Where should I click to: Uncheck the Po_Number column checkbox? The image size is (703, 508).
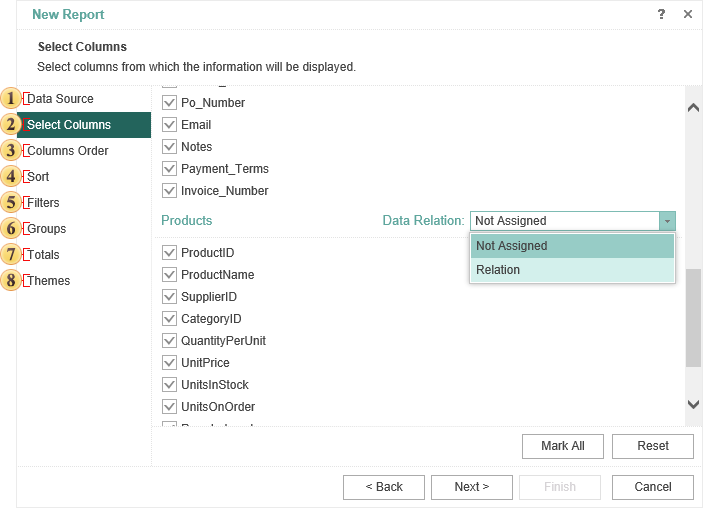[x=169, y=103]
